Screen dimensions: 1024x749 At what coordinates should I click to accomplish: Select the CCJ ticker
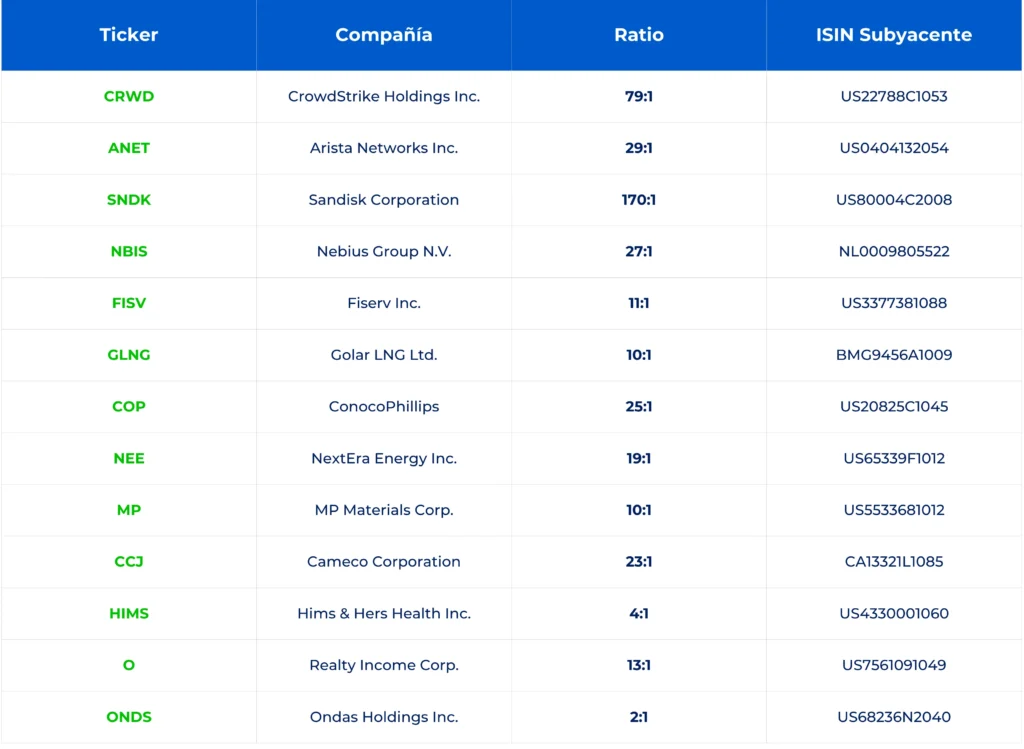click(129, 562)
